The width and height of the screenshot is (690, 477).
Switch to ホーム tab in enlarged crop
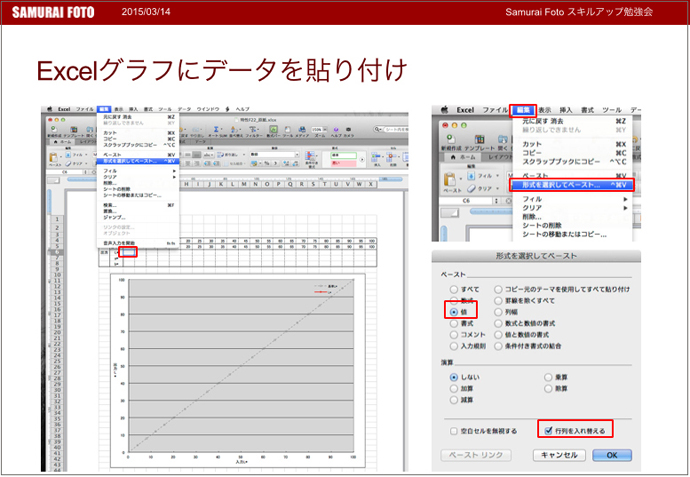point(462,157)
